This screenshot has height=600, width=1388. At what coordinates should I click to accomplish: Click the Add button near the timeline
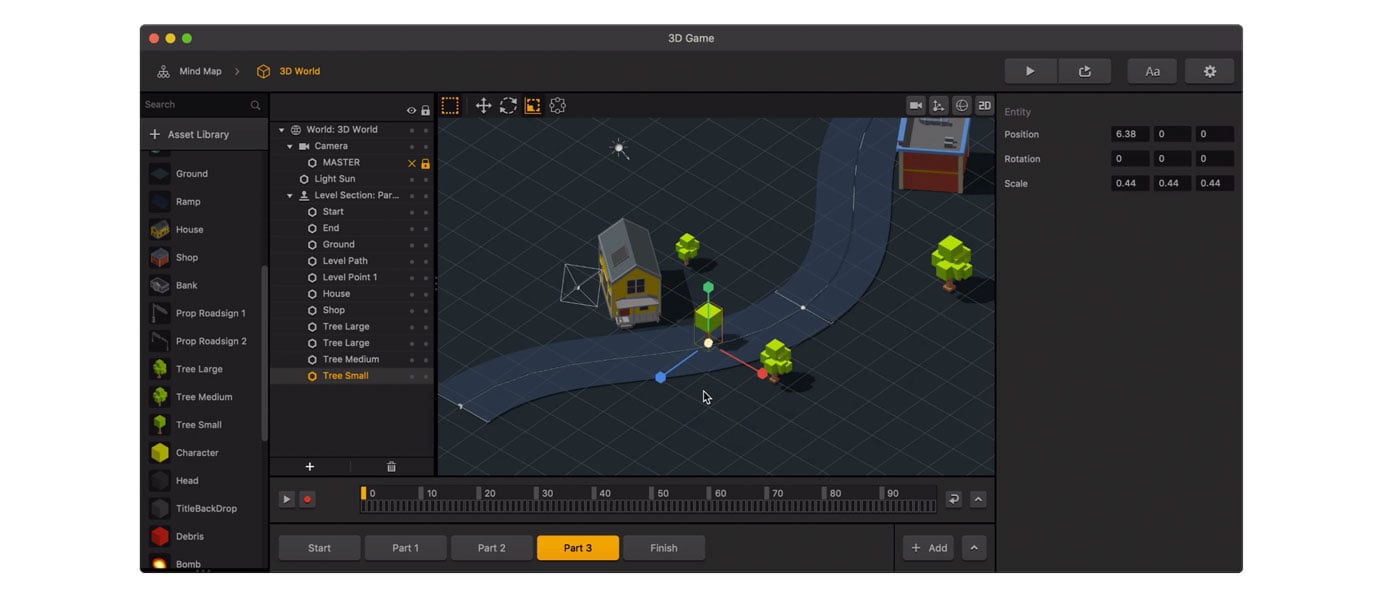click(x=928, y=547)
